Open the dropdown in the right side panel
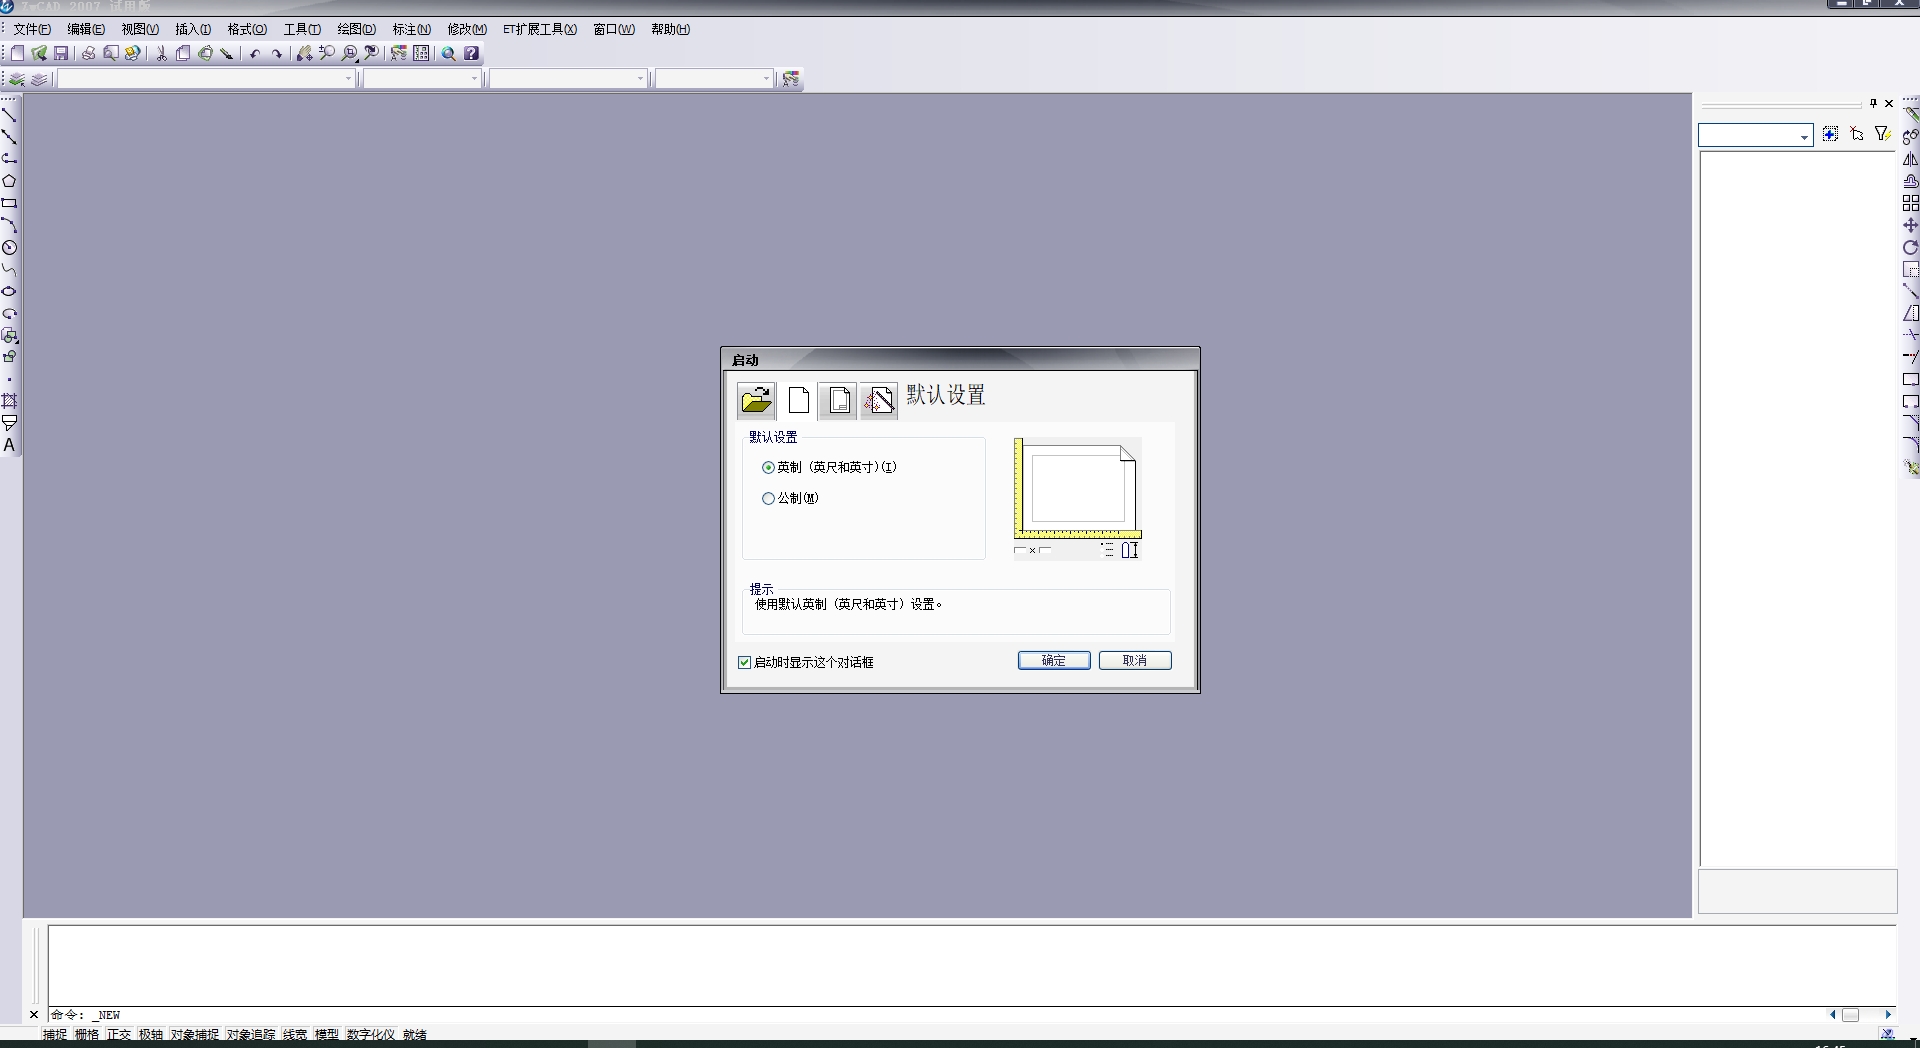The width and height of the screenshot is (1920, 1048). pos(1804,136)
